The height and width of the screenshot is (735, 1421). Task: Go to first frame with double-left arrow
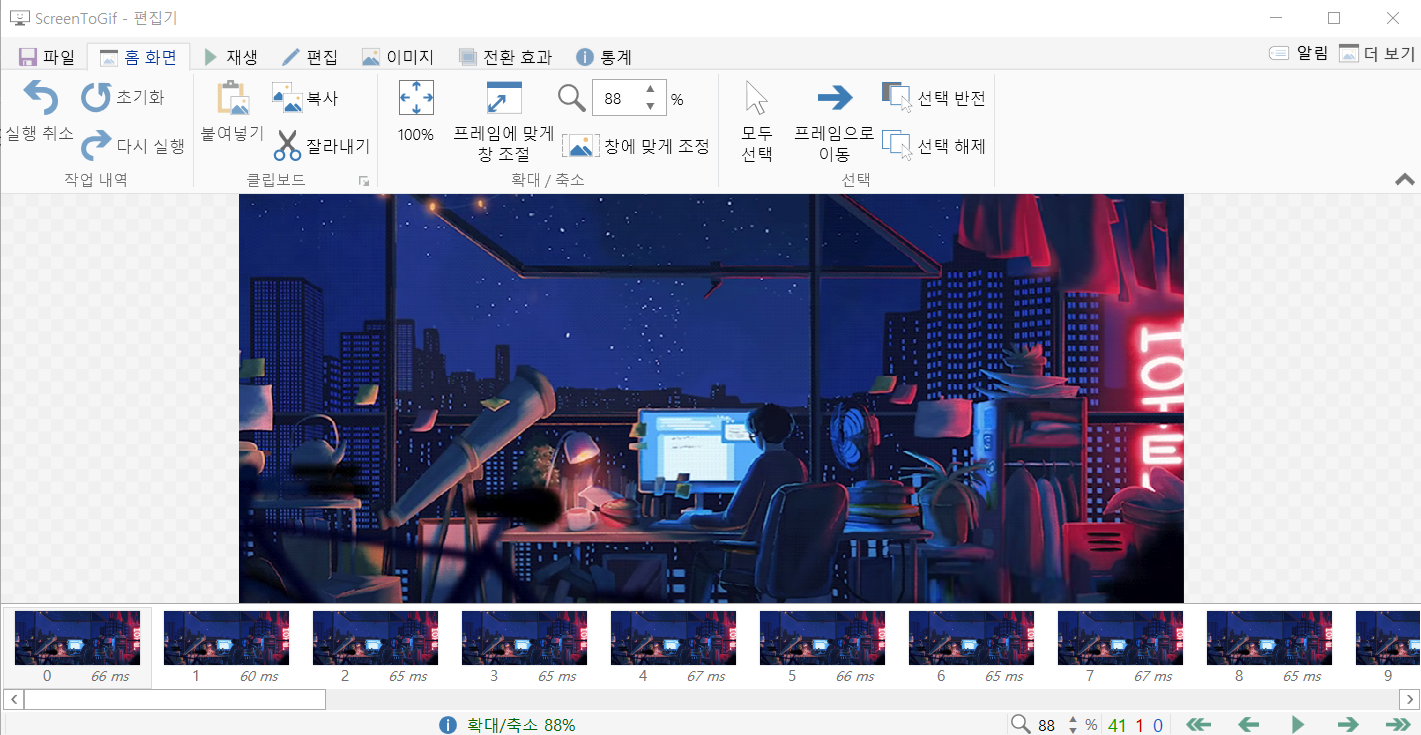pos(1198,725)
